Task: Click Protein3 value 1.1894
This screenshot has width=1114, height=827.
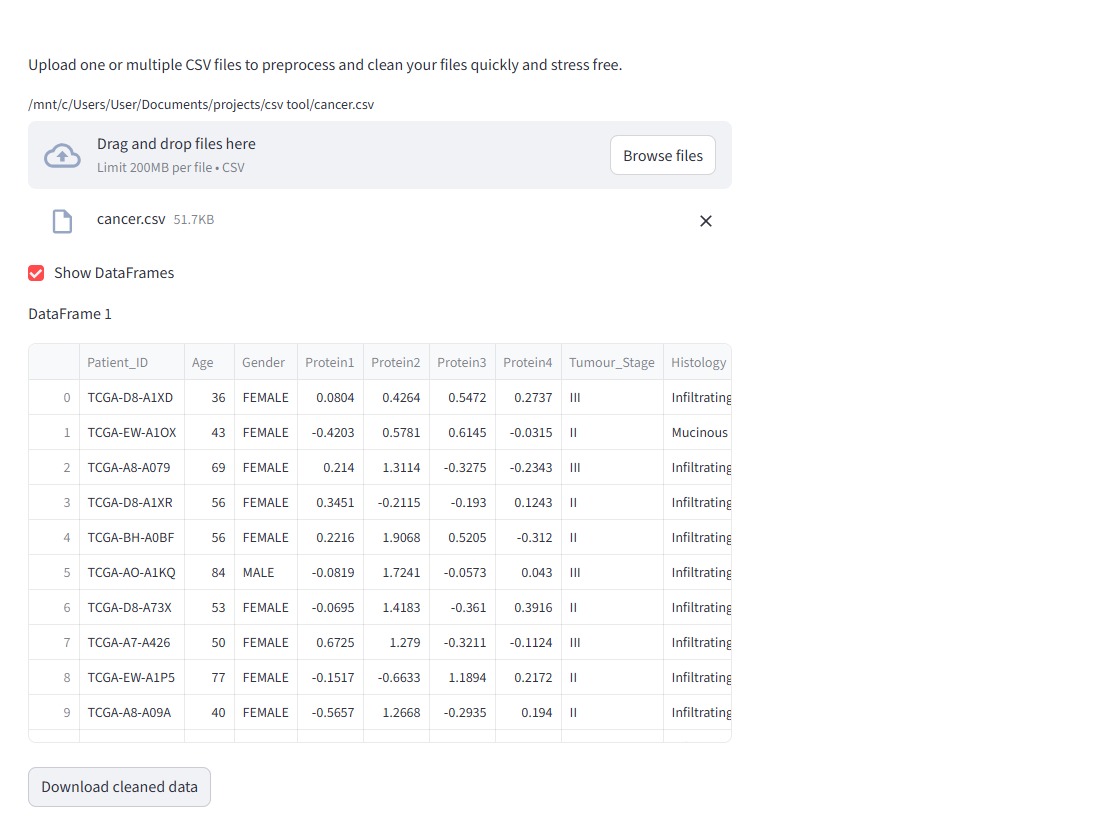Action: (463, 677)
